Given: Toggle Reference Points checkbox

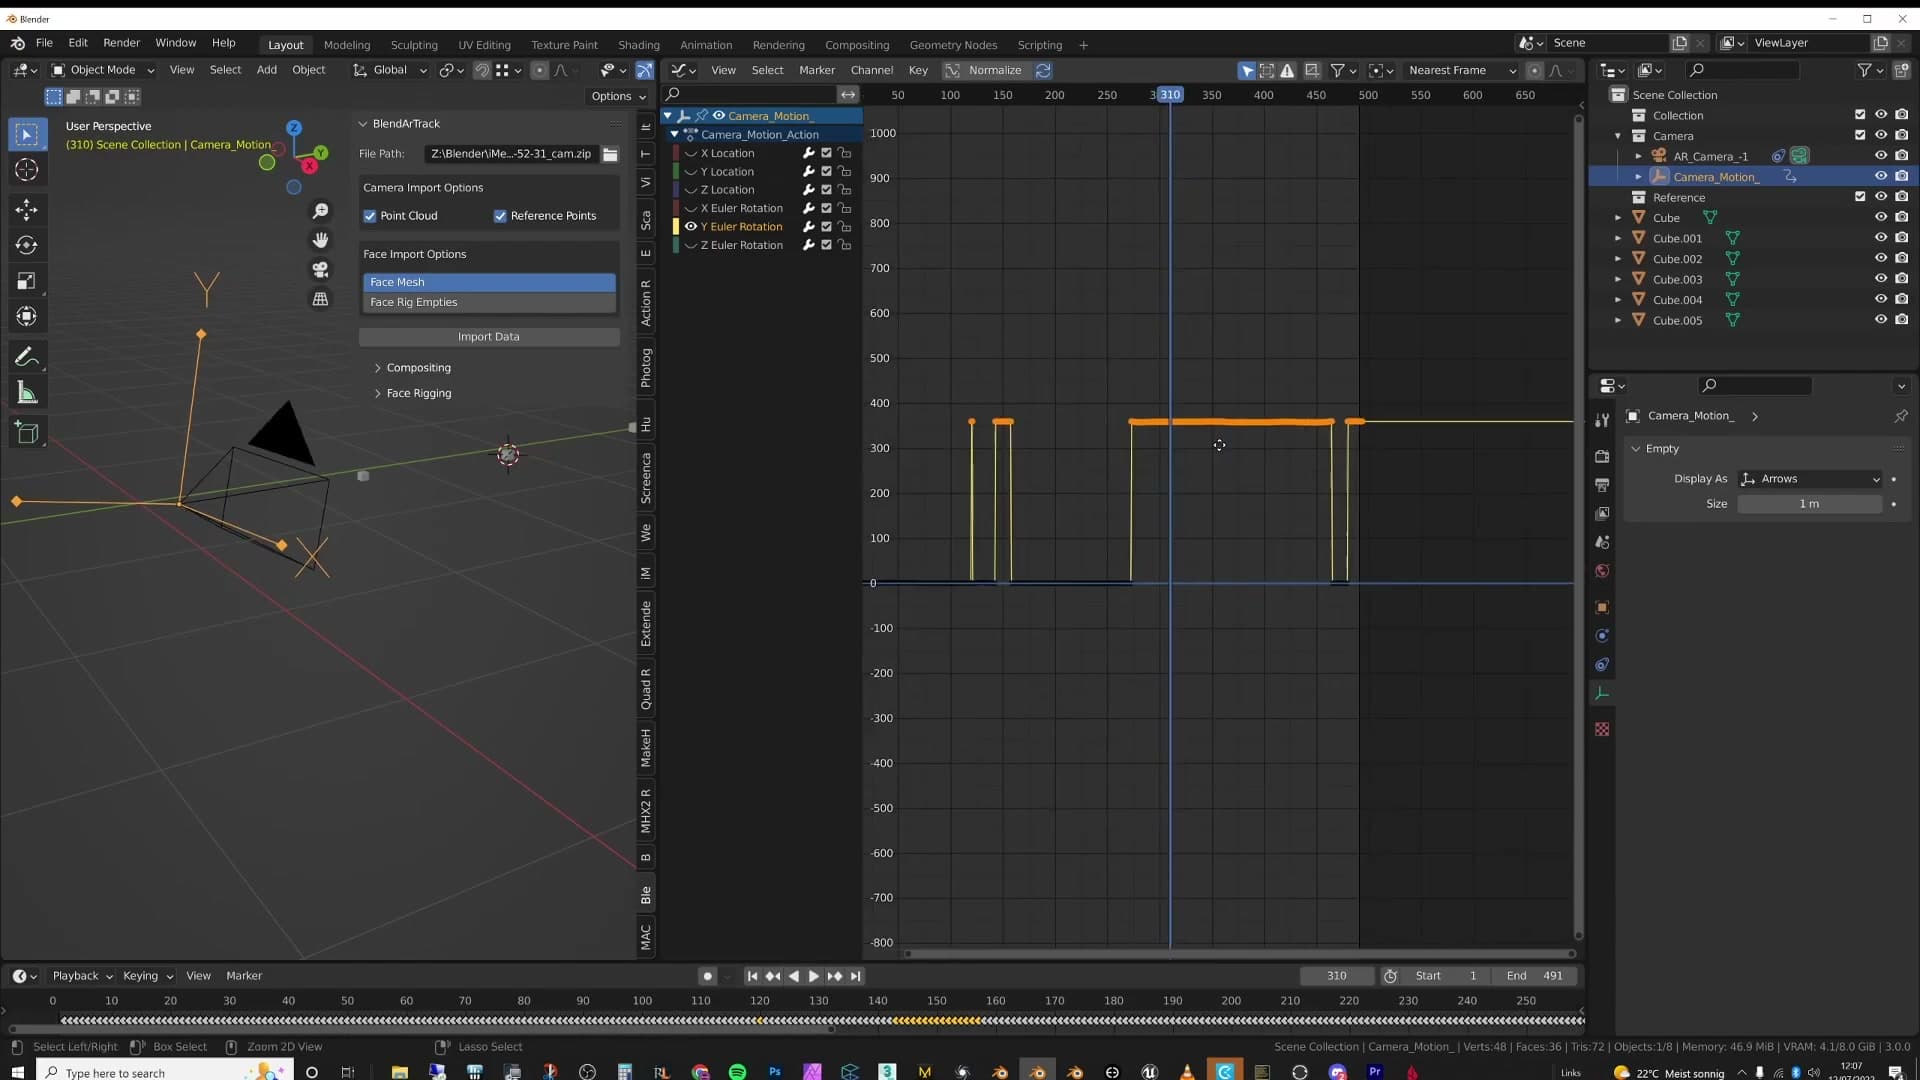Looking at the screenshot, I should click(500, 216).
